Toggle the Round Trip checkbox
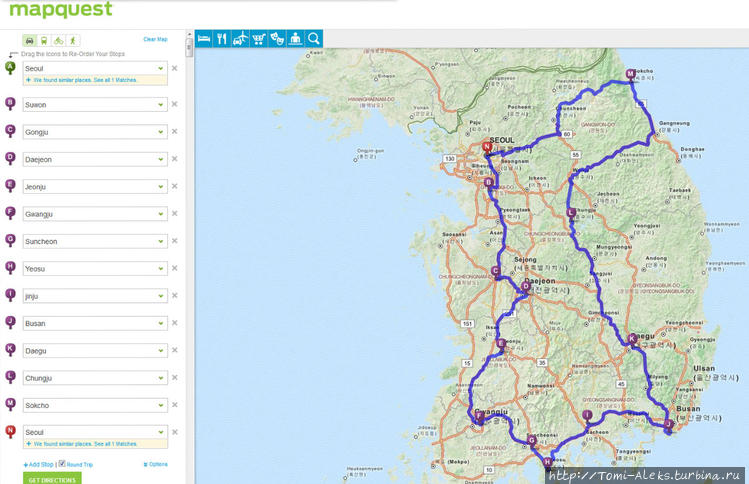The width and height of the screenshot is (749, 484). tap(62, 464)
